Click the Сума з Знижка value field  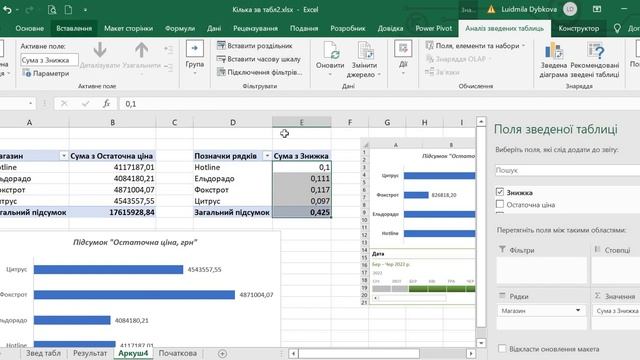point(616,311)
